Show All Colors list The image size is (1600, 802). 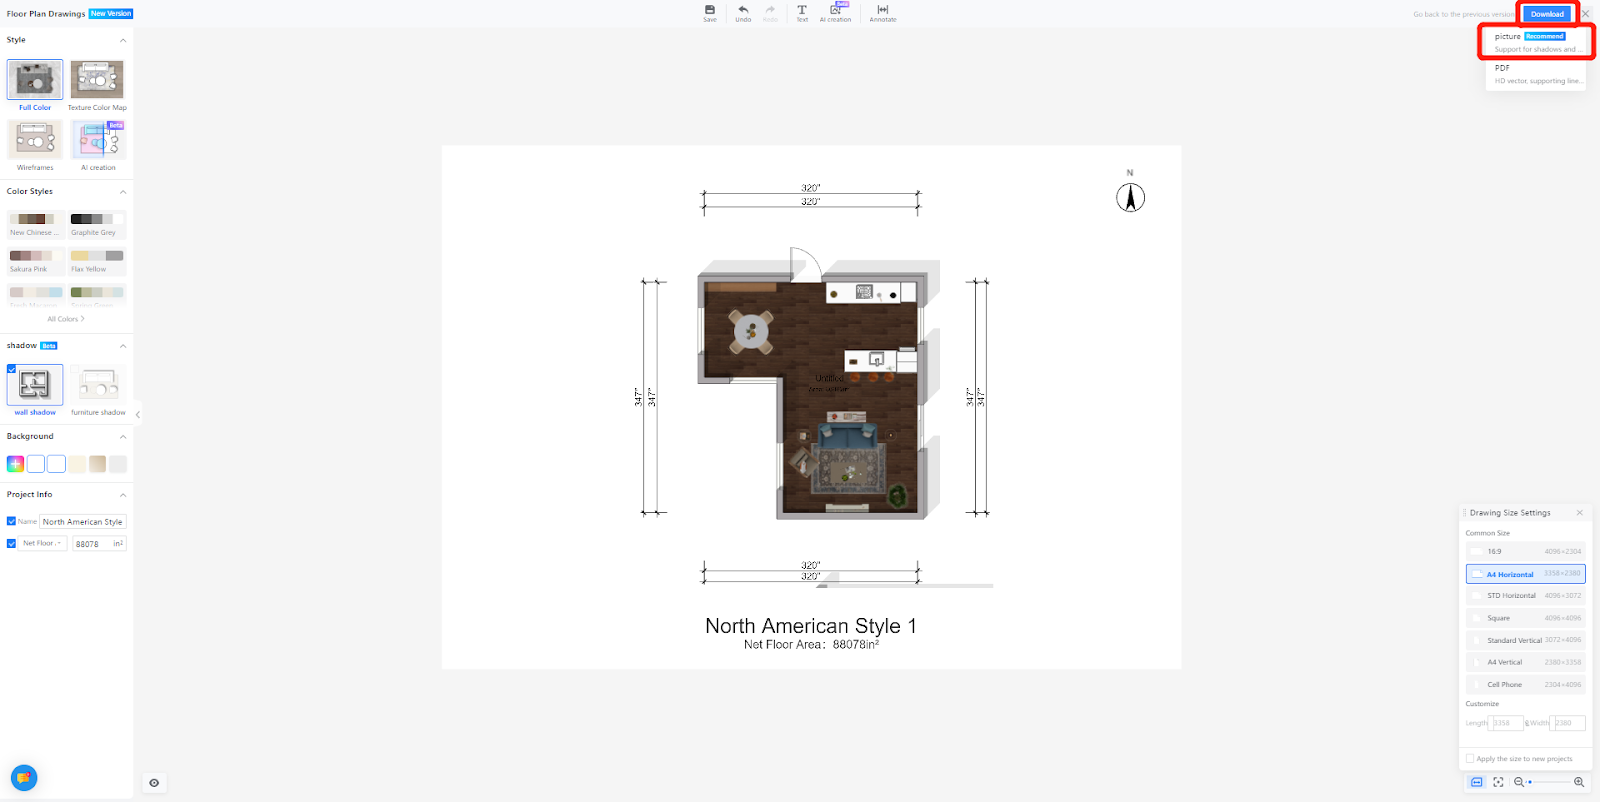(x=66, y=319)
